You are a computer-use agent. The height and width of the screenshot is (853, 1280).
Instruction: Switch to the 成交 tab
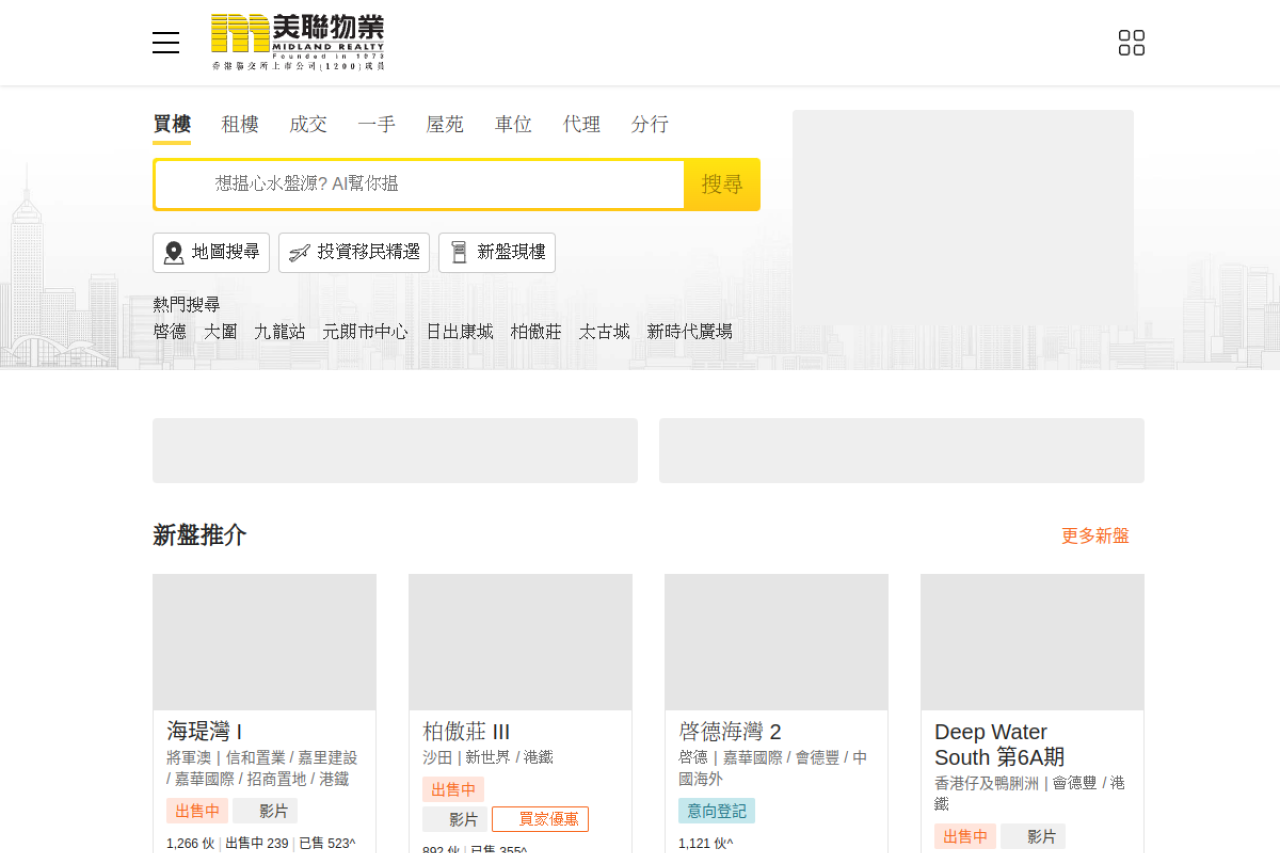tap(308, 124)
